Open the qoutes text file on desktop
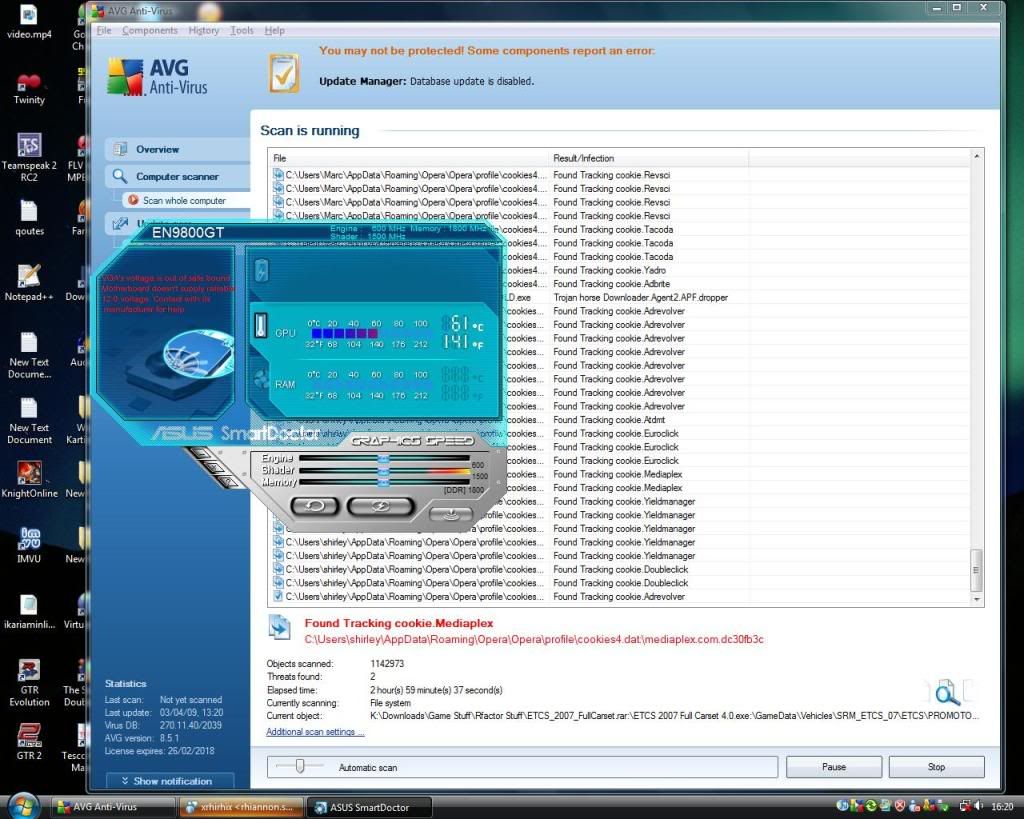Screen dimensions: 1024x819 click(x=29, y=218)
